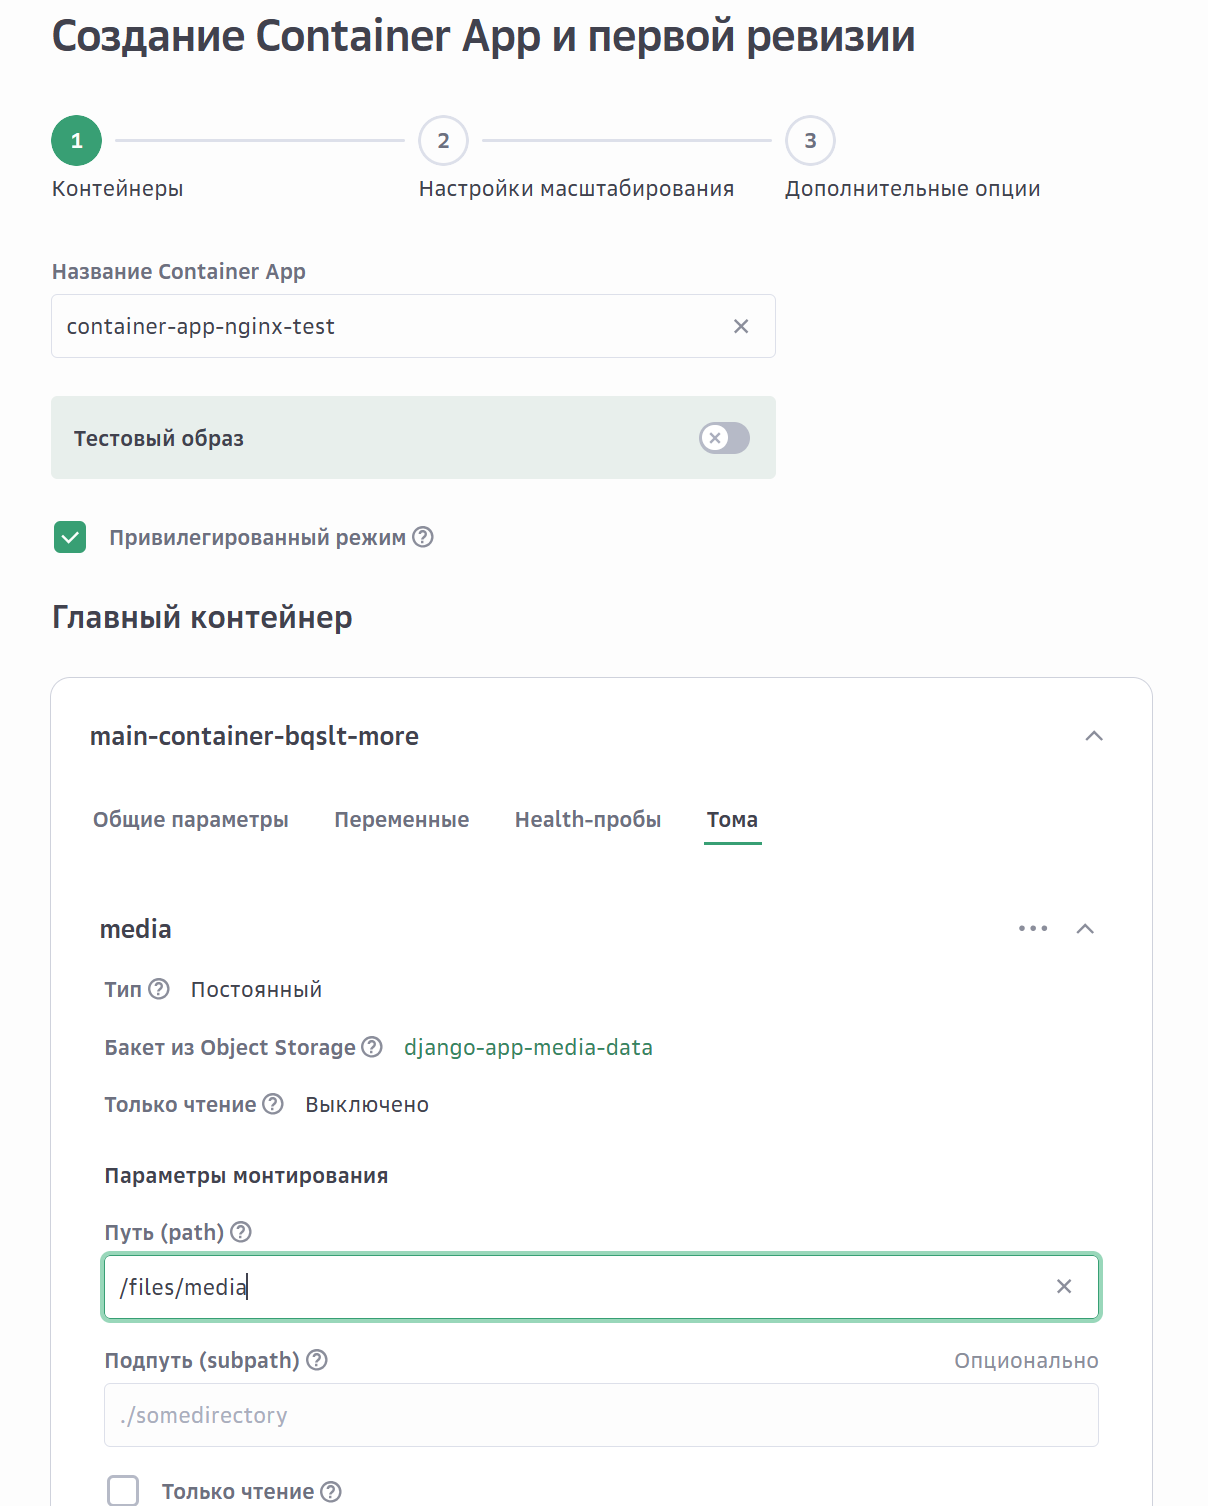The height and width of the screenshot is (1506, 1208).
Task: Open the Переменные tab
Action: point(401,820)
